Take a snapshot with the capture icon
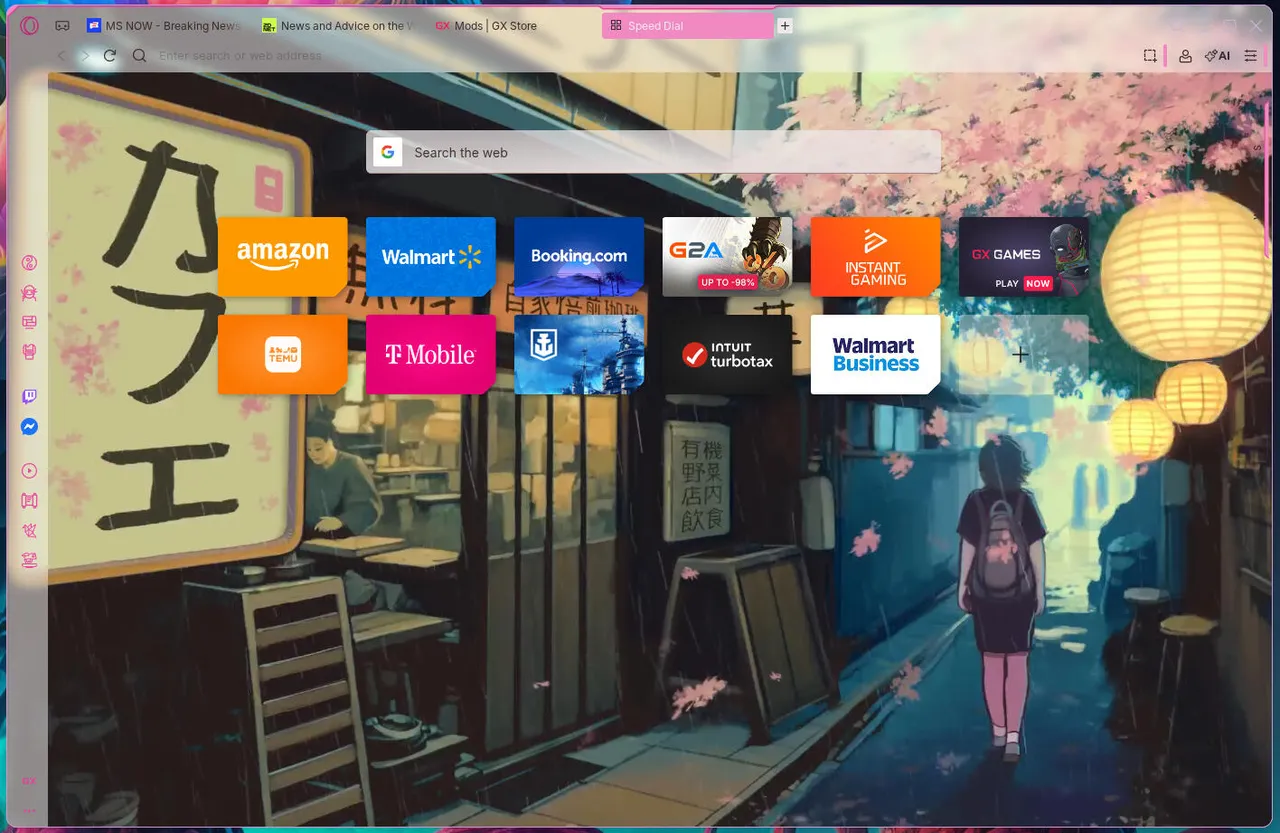The height and width of the screenshot is (833, 1280). click(x=1150, y=56)
